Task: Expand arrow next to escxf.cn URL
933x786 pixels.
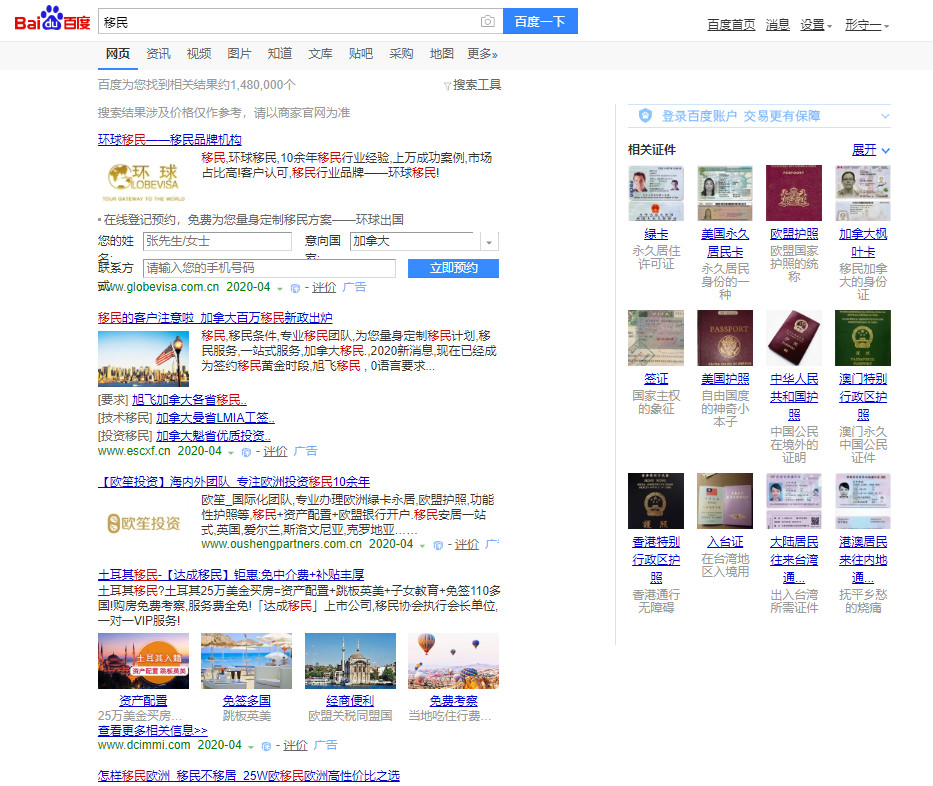Action: (231, 453)
